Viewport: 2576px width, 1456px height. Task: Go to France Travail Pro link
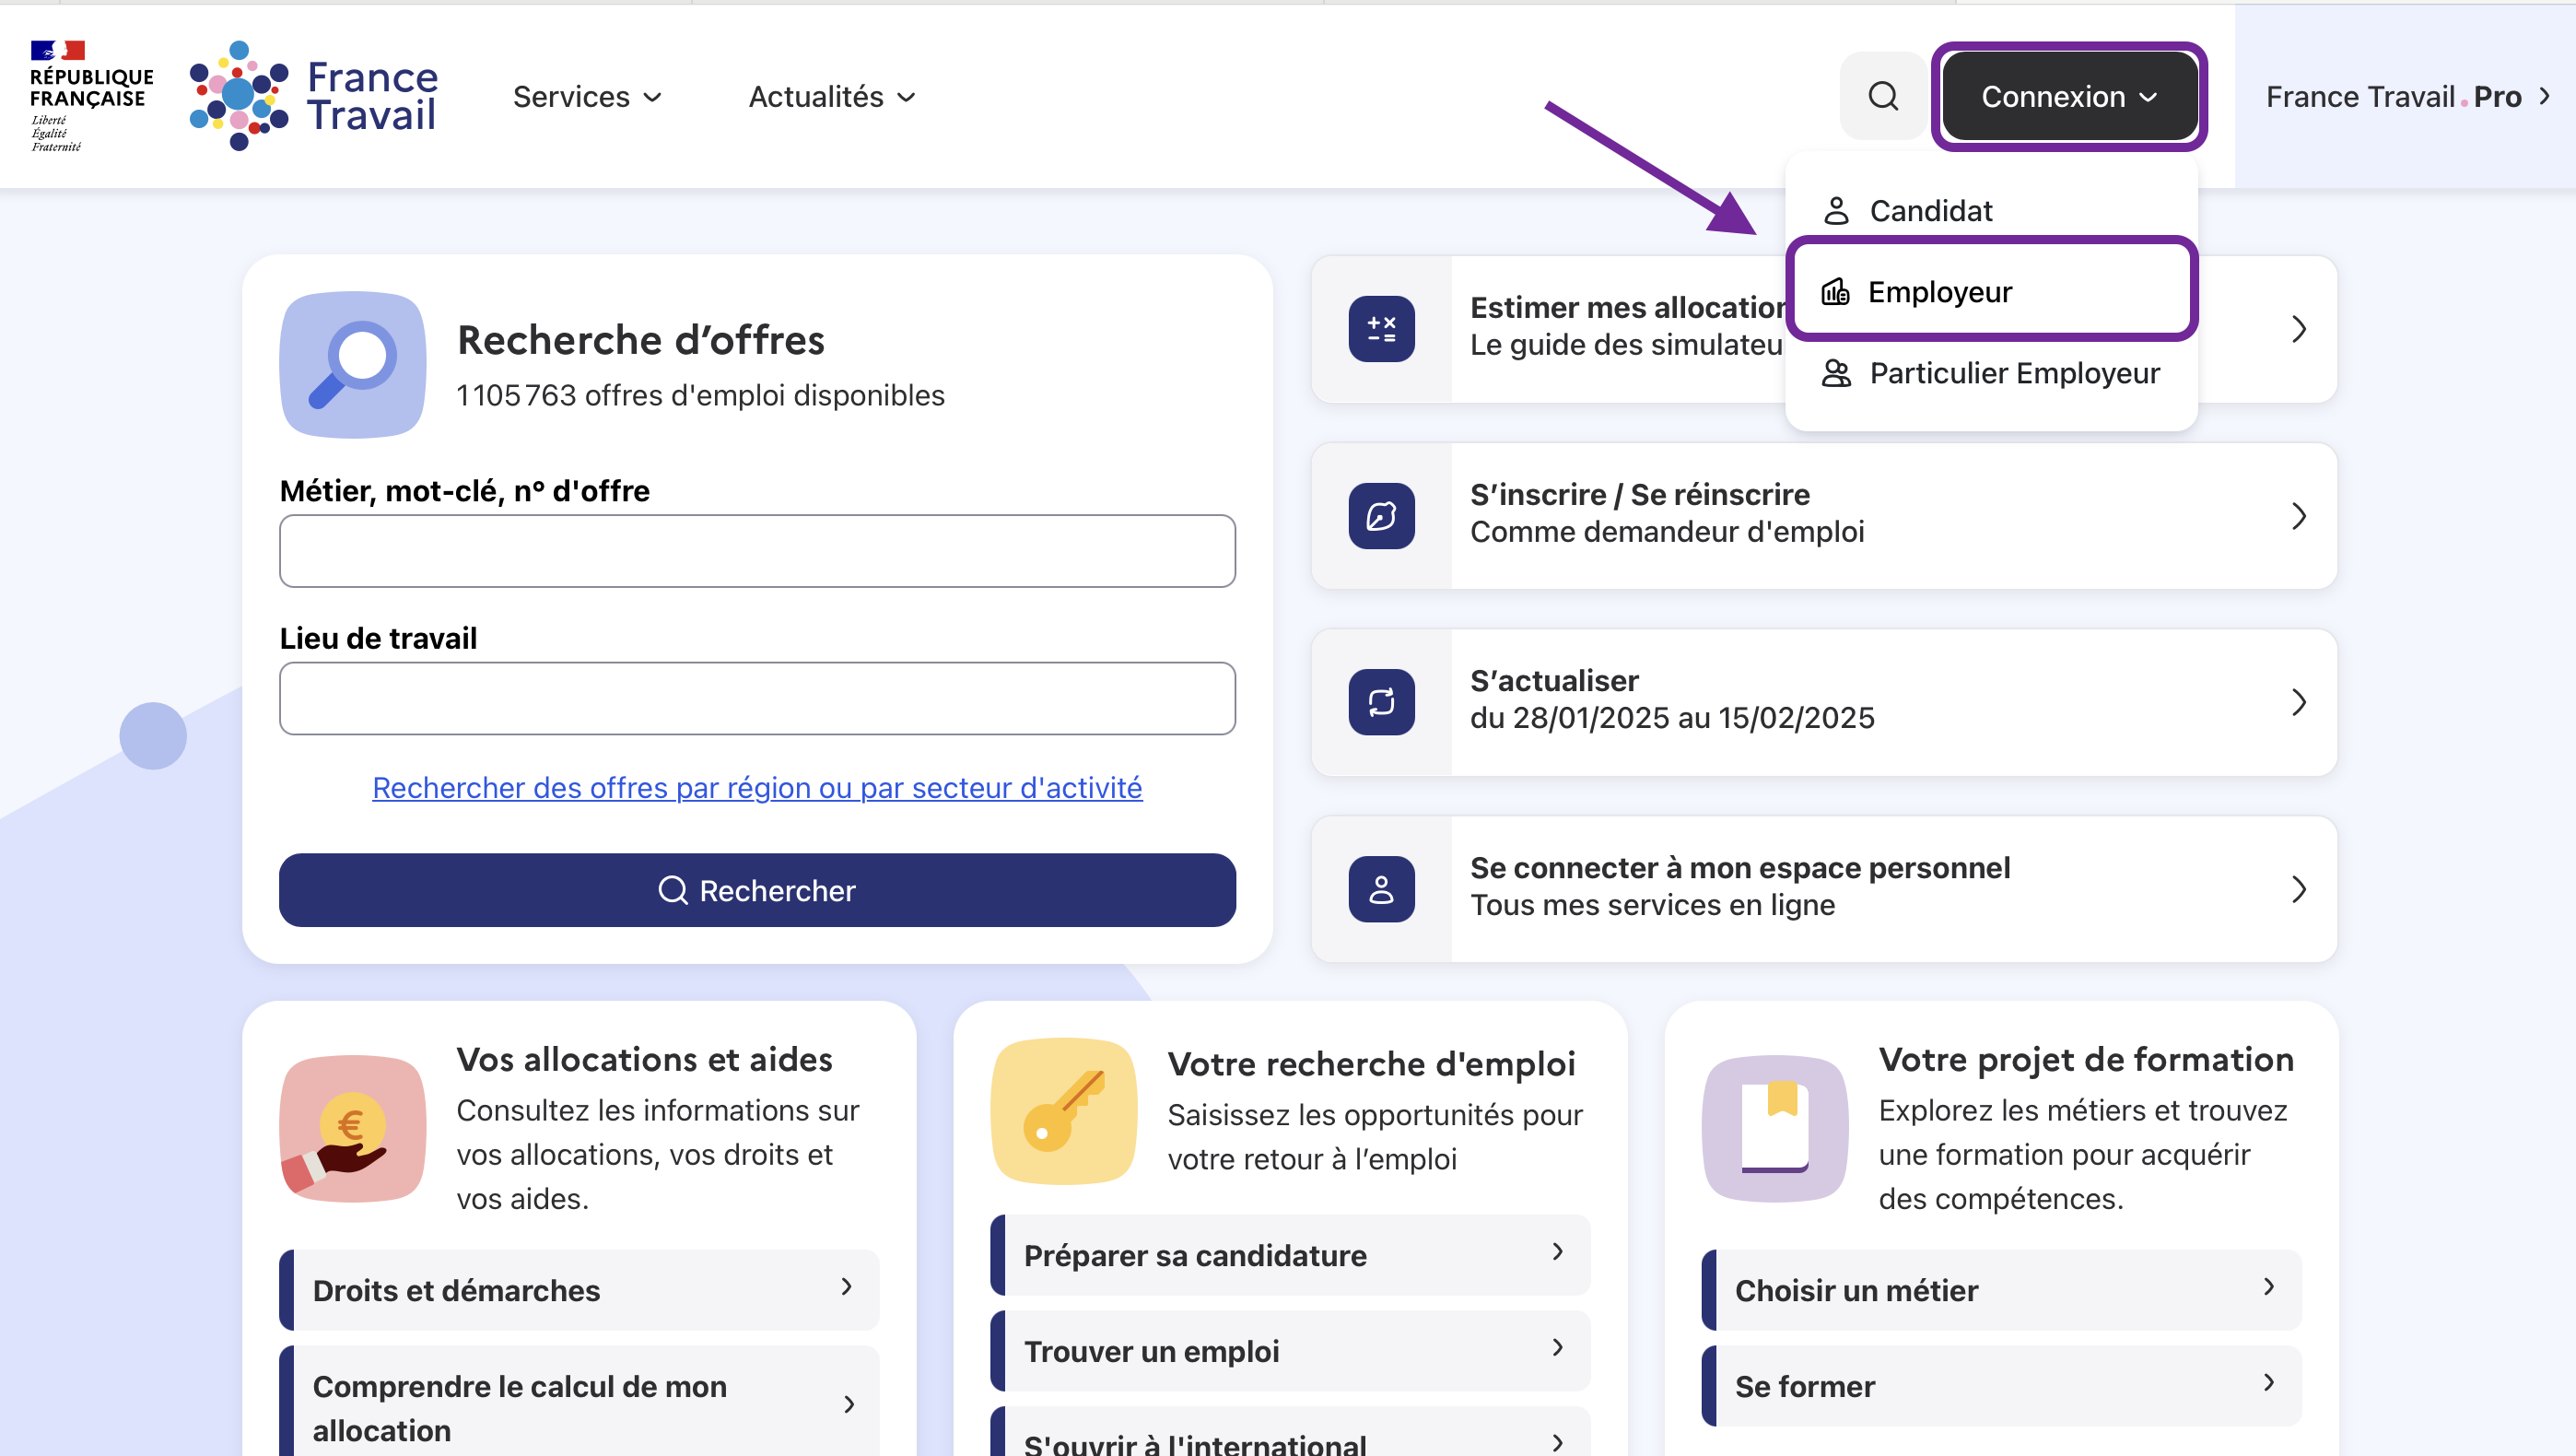2405,97
